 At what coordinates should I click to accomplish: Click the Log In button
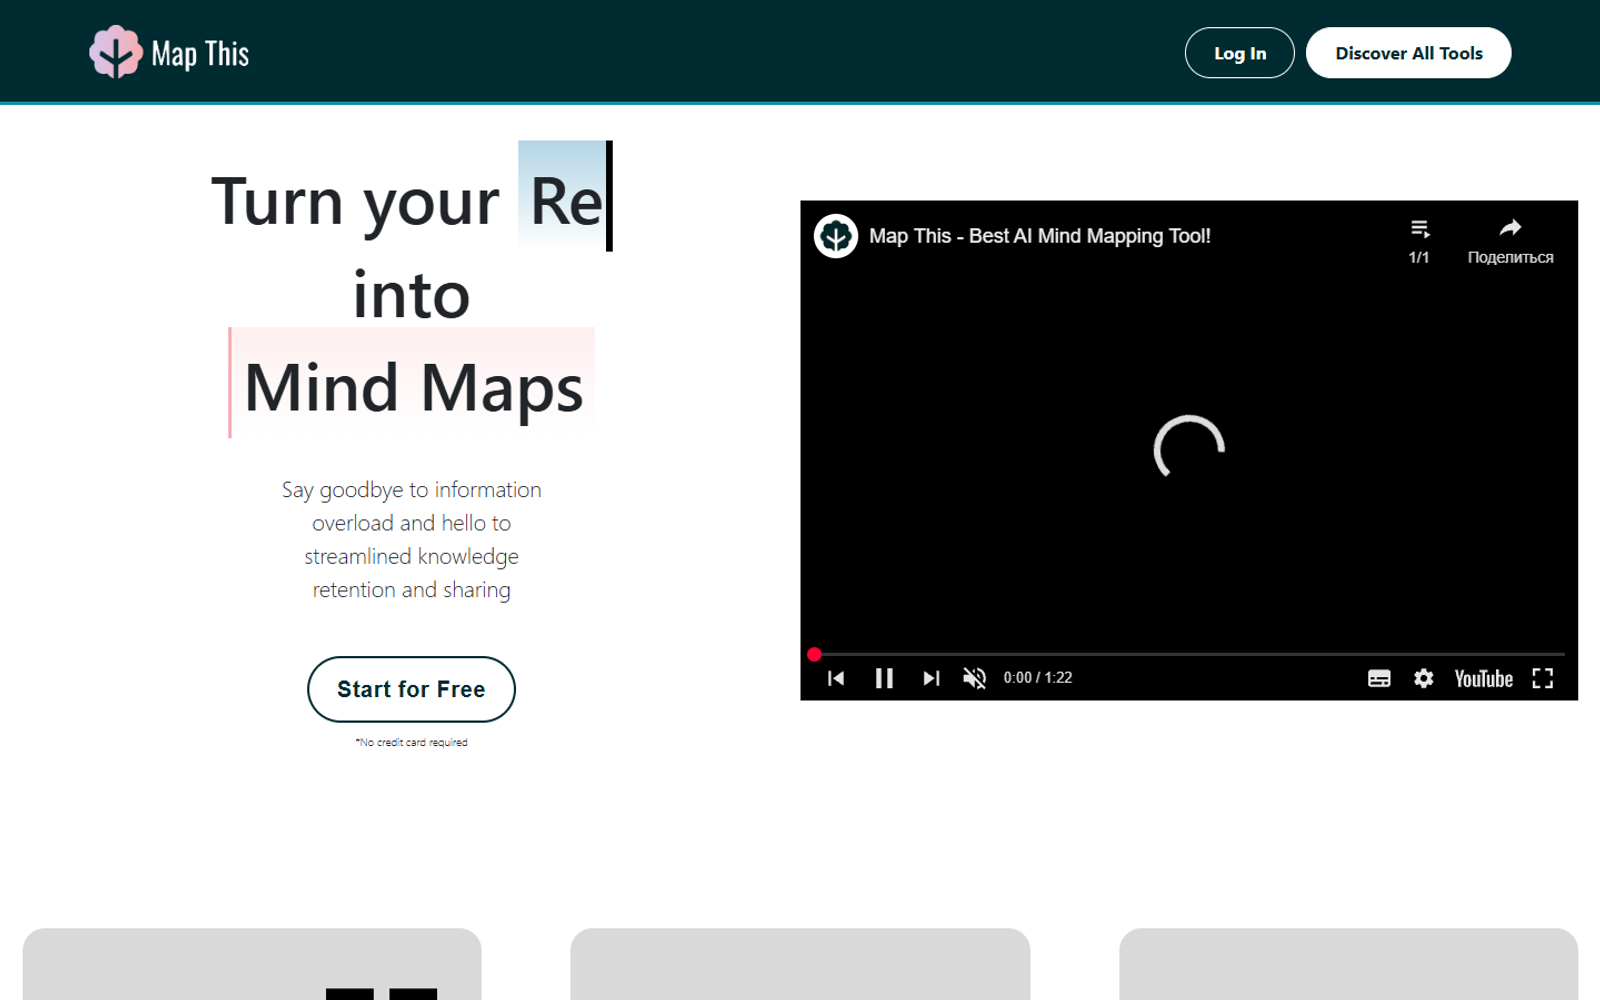point(1240,53)
